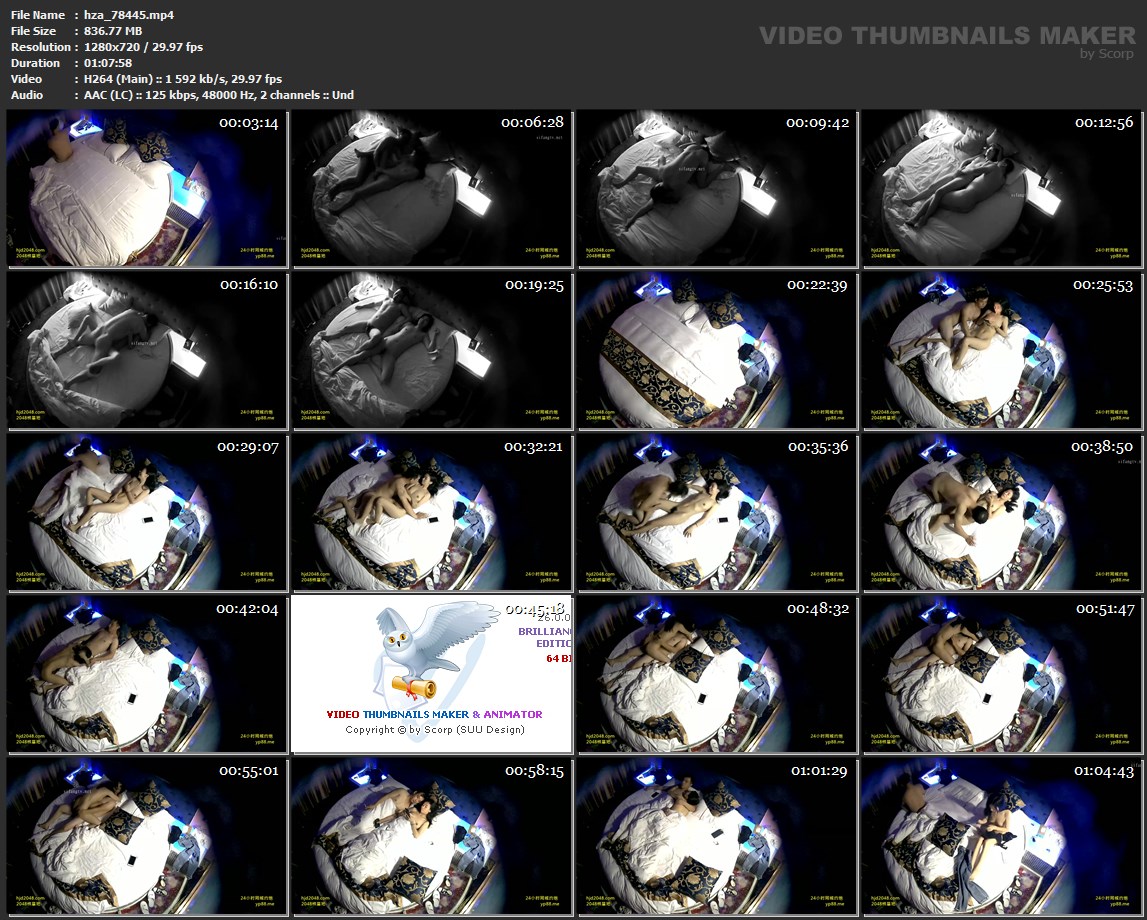Image resolution: width=1147 pixels, height=920 pixels.
Task: Select the frame marked 00:16:10
Action: coord(147,350)
